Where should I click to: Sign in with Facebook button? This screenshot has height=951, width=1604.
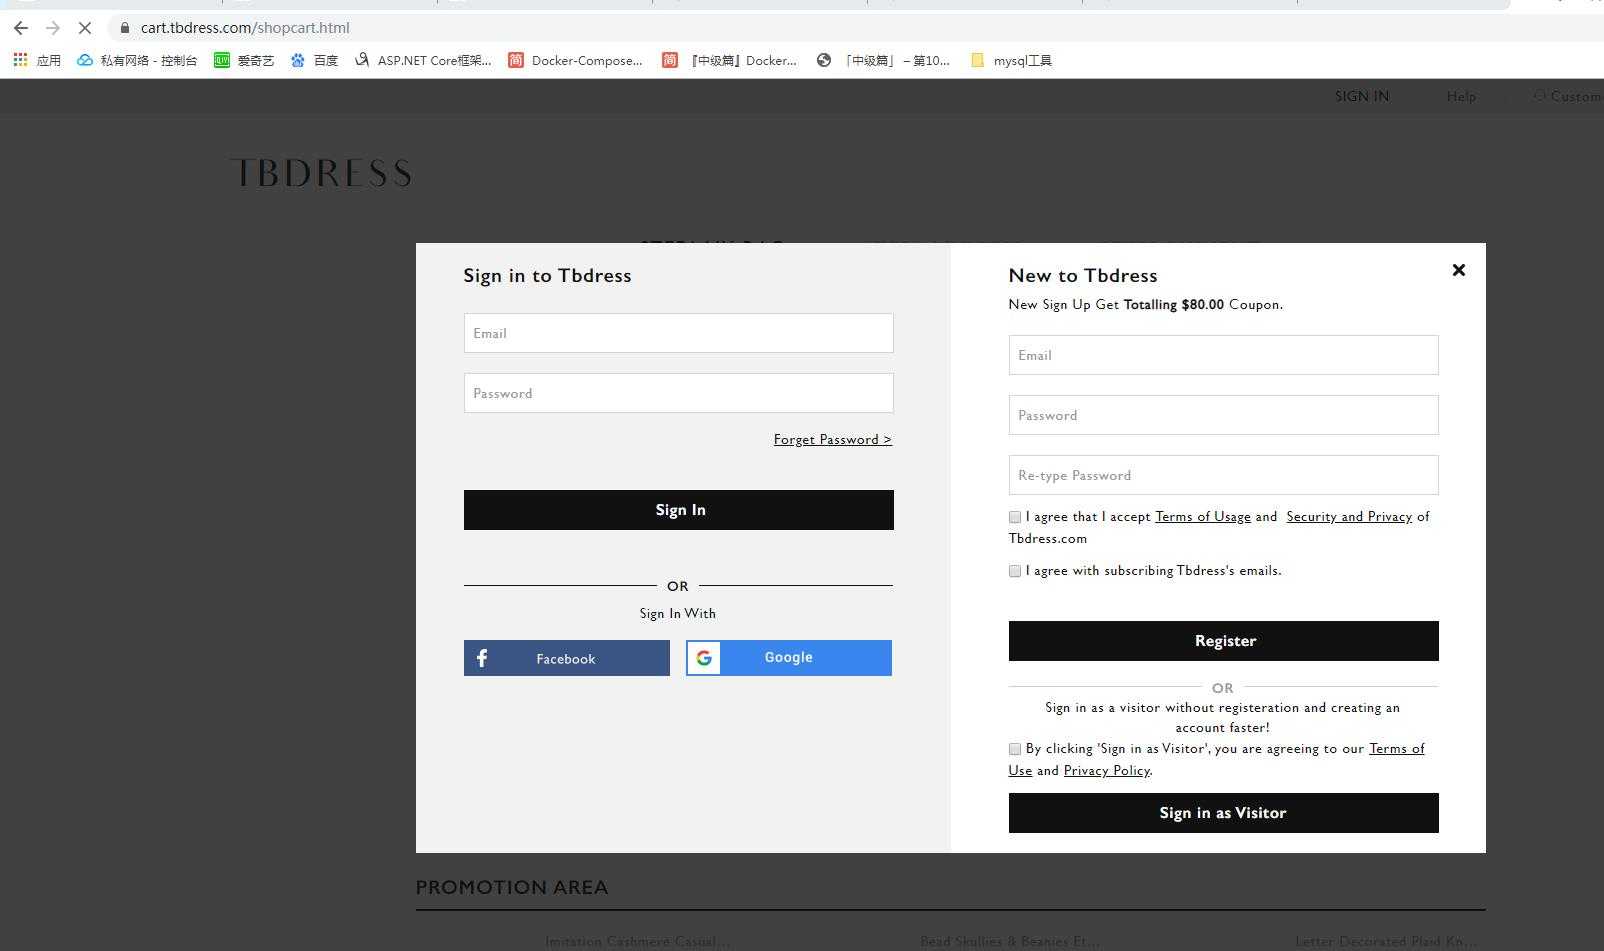click(x=566, y=658)
